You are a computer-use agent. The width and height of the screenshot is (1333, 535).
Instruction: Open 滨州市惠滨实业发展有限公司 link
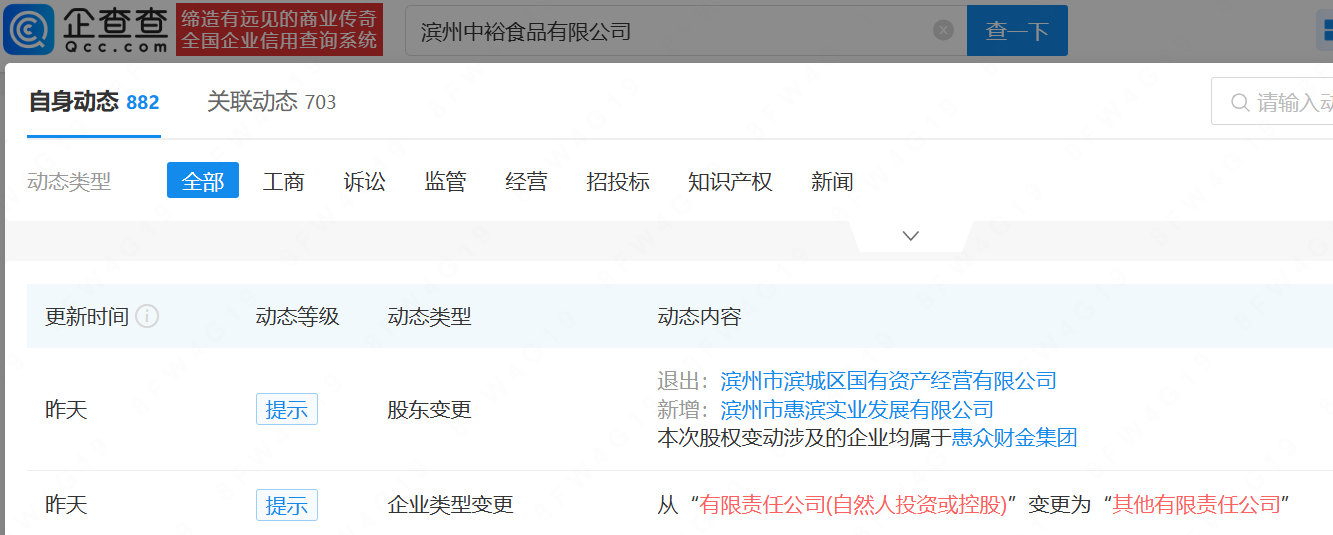pyautogui.click(x=857, y=409)
